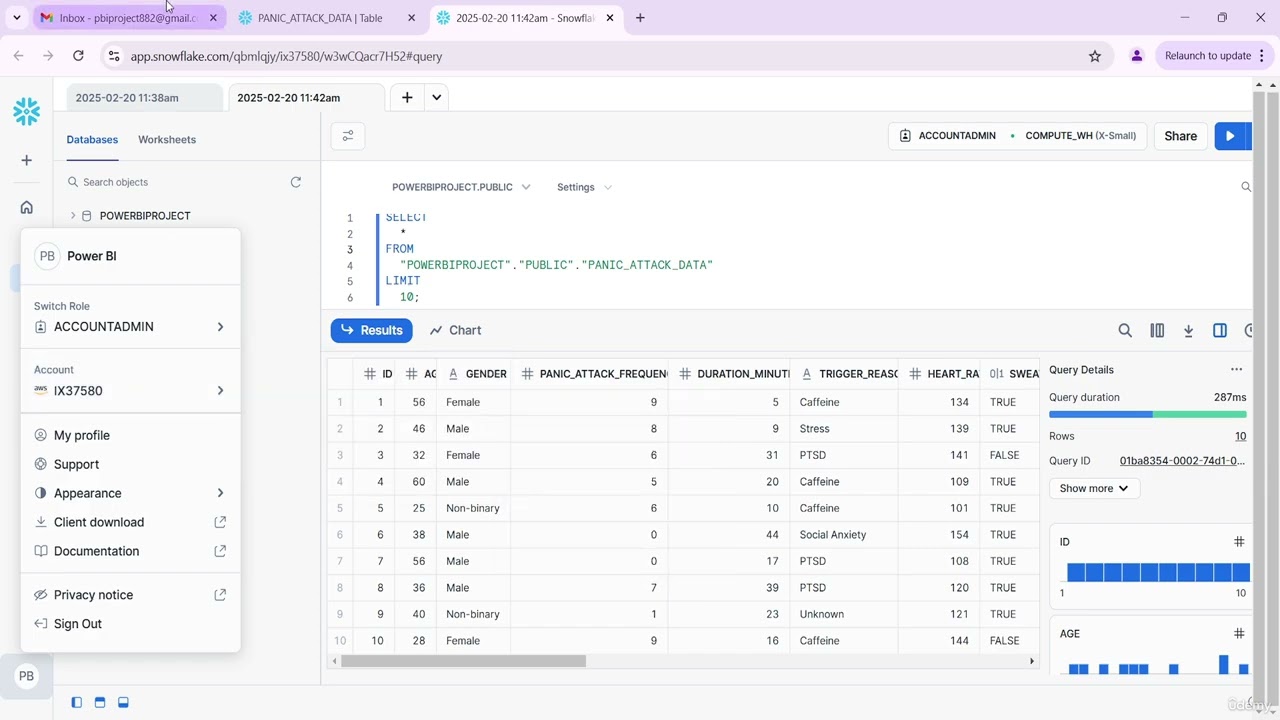Switch to the Worksheets tab
Viewport: 1280px width, 720px height.
click(167, 140)
